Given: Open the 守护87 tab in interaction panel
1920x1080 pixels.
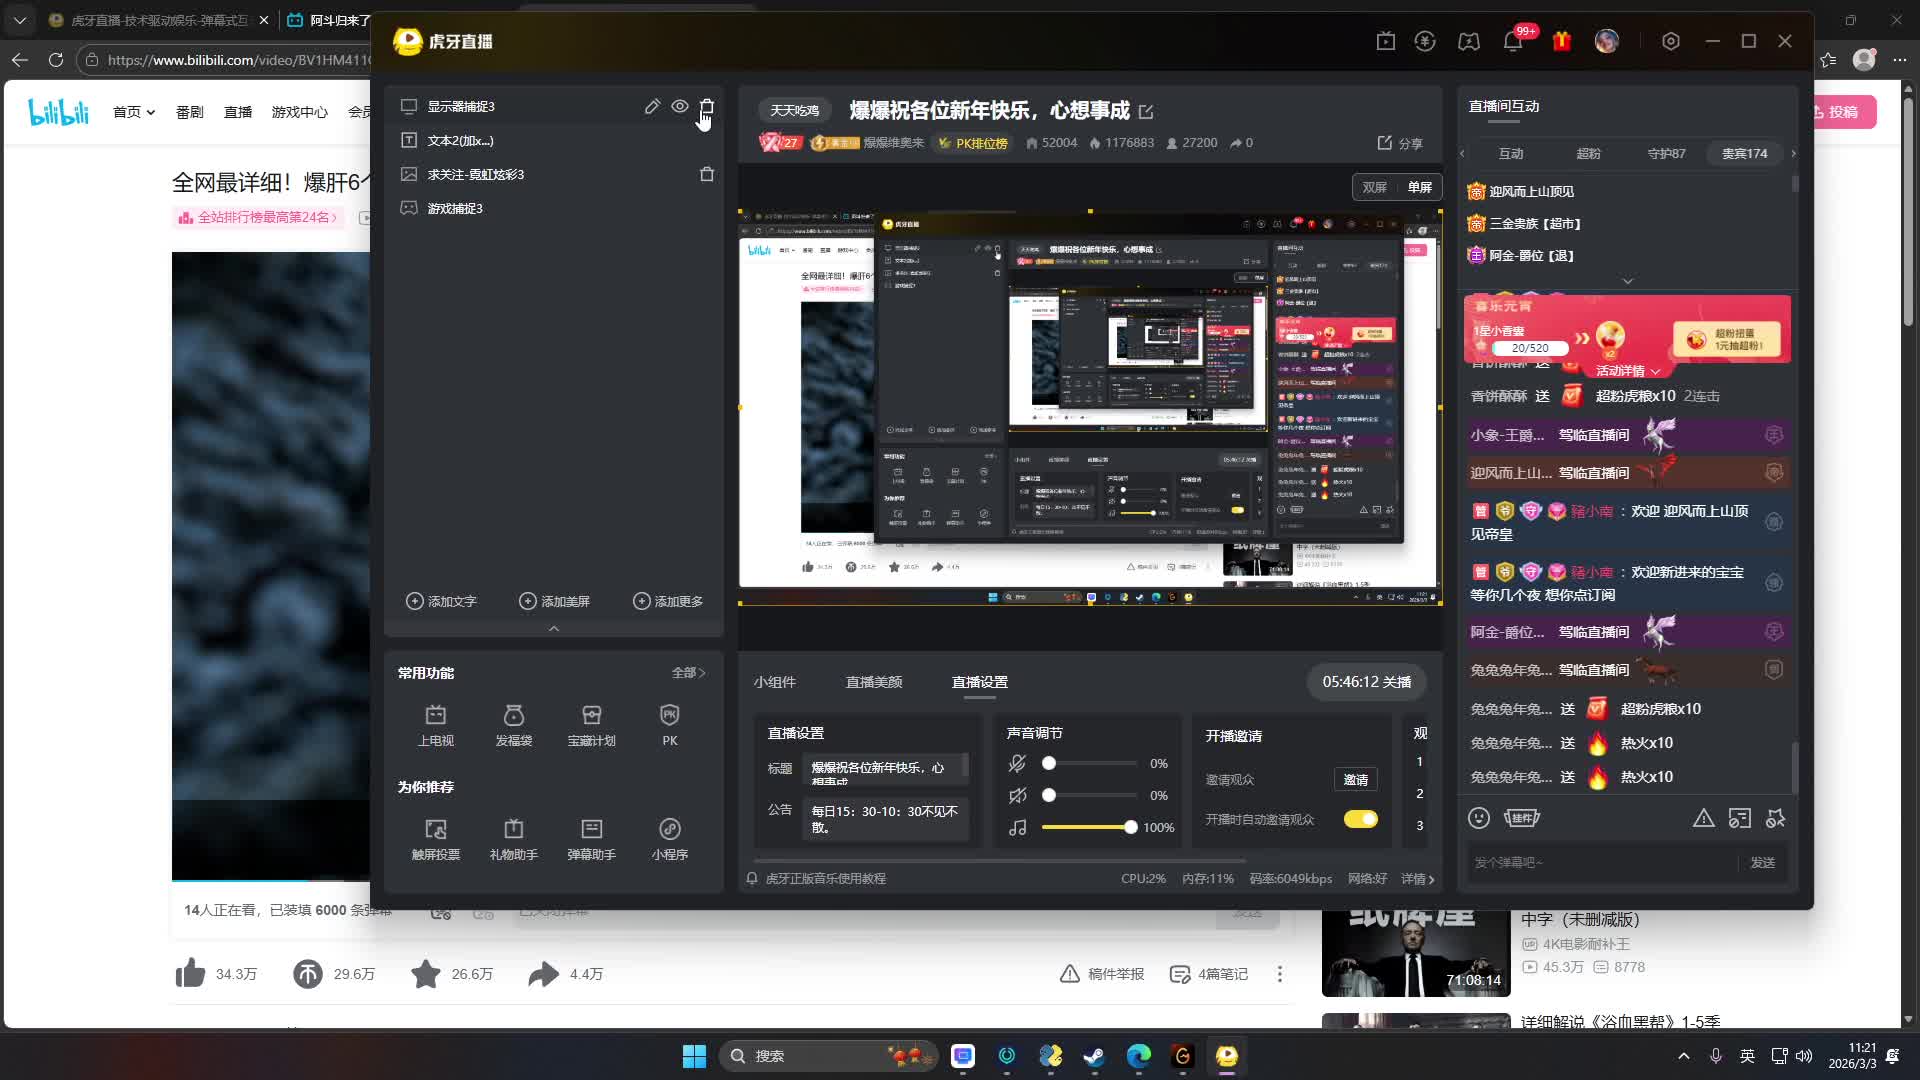Looking at the screenshot, I should [x=1666, y=153].
